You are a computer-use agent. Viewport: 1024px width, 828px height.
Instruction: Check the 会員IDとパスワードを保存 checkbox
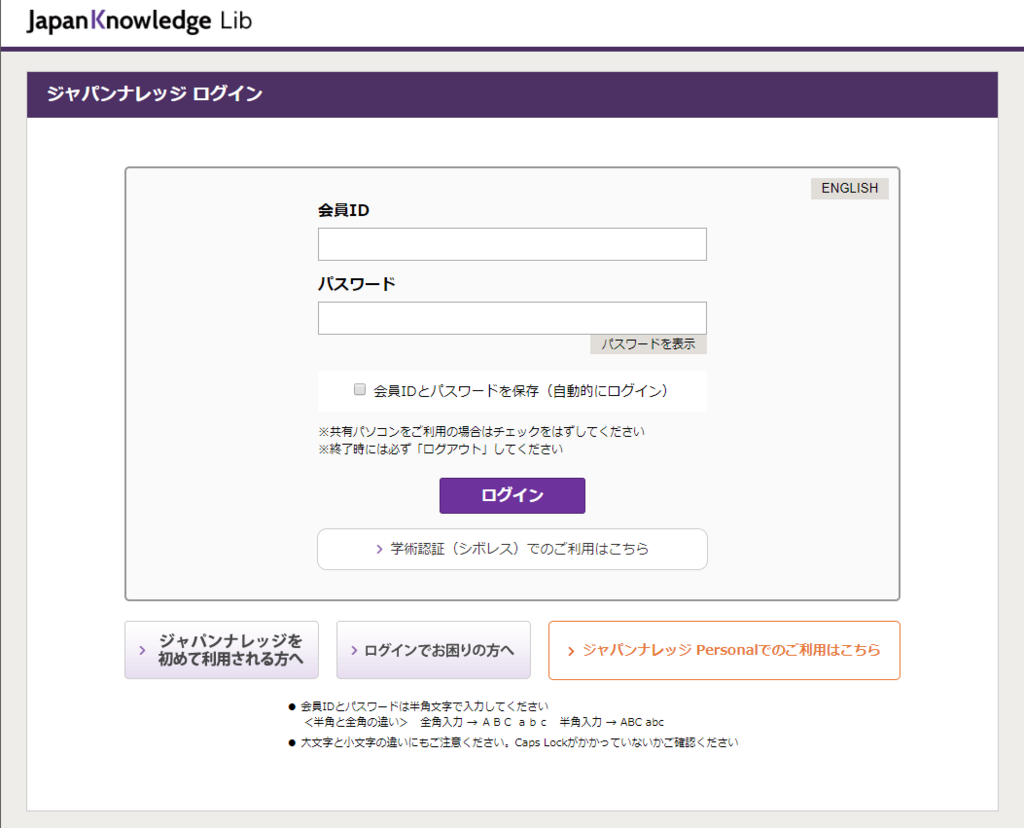[x=360, y=390]
